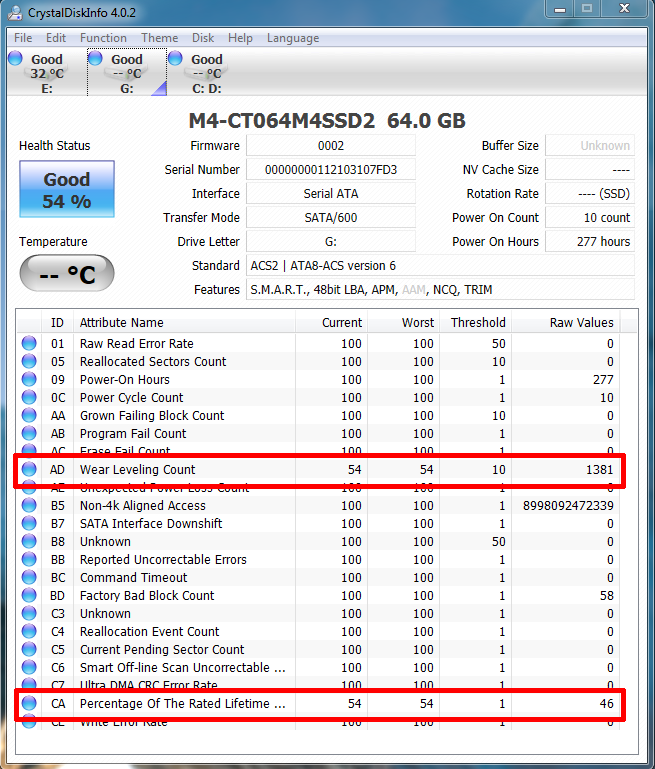Select disk E: tab showing 32 °C
Screen dimensions: 655x769
[x=47, y=73]
